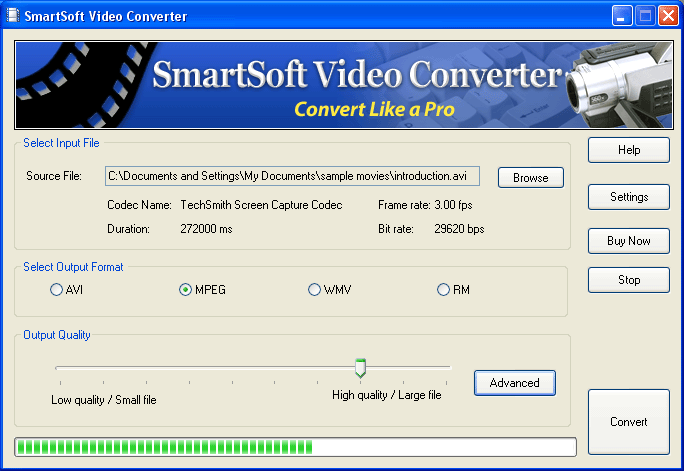The image size is (684, 471).
Task: Click the '3.00 fps' frame rate value
Action: pyautogui.click(x=453, y=205)
